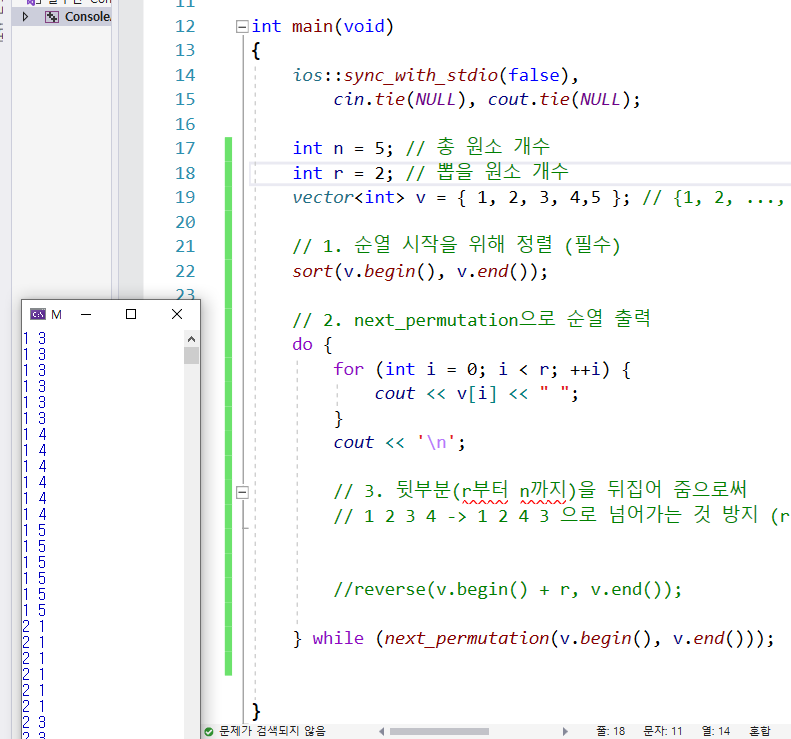Click the '문자: 11' character indicator
Image resolution: width=791 pixels, height=739 pixels.
pyautogui.click(x=662, y=731)
